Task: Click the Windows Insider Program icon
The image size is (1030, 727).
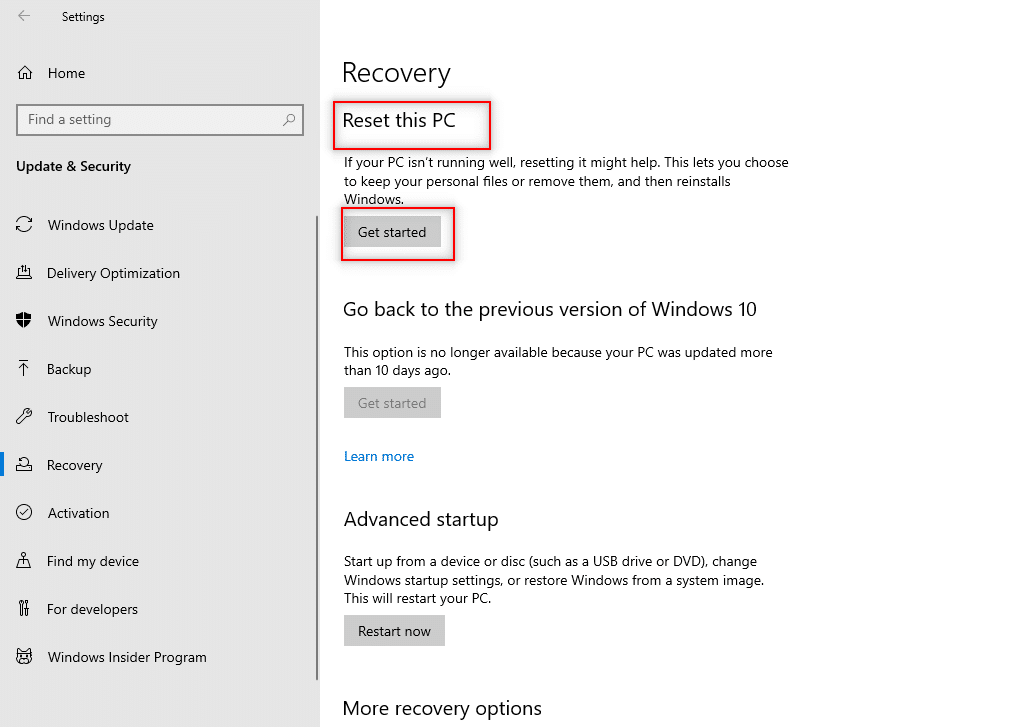Action: (24, 656)
